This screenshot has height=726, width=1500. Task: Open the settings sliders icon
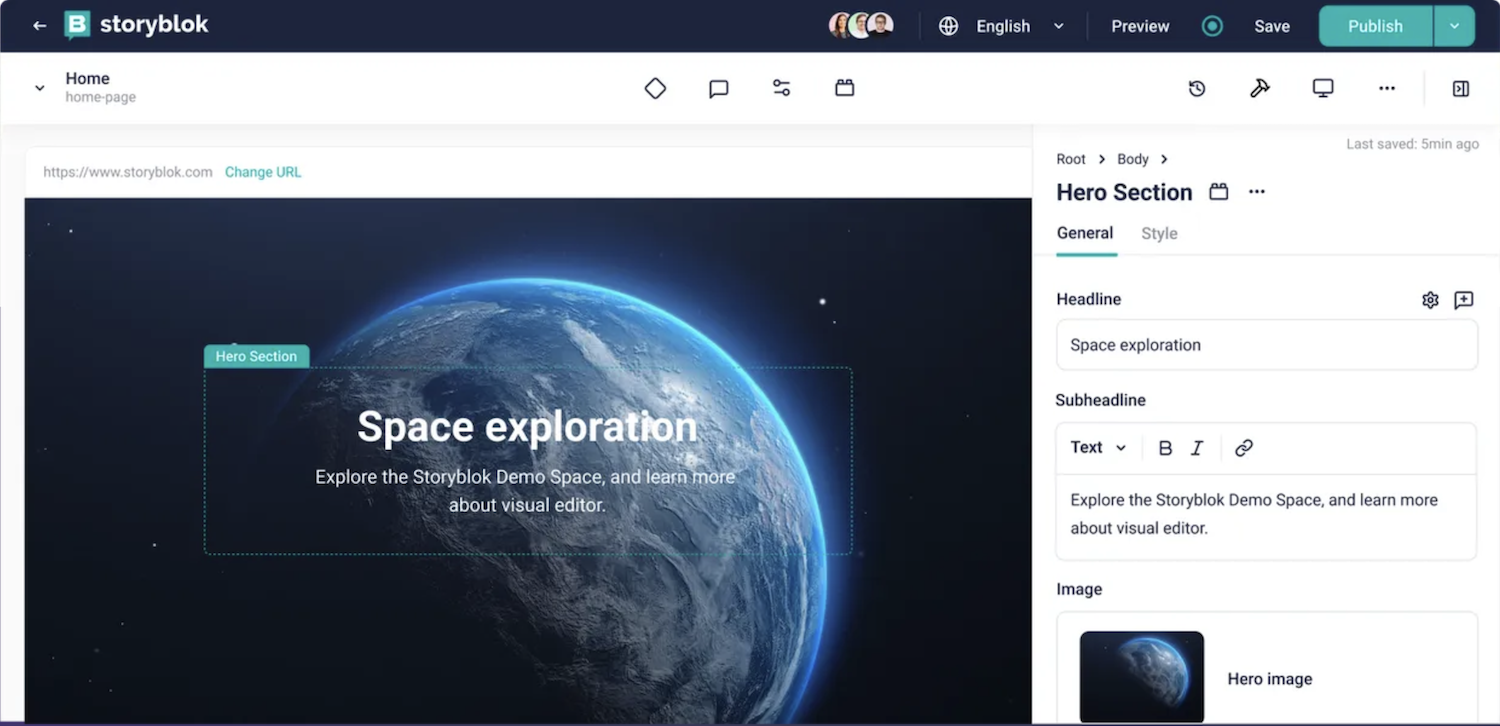[781, 88]
